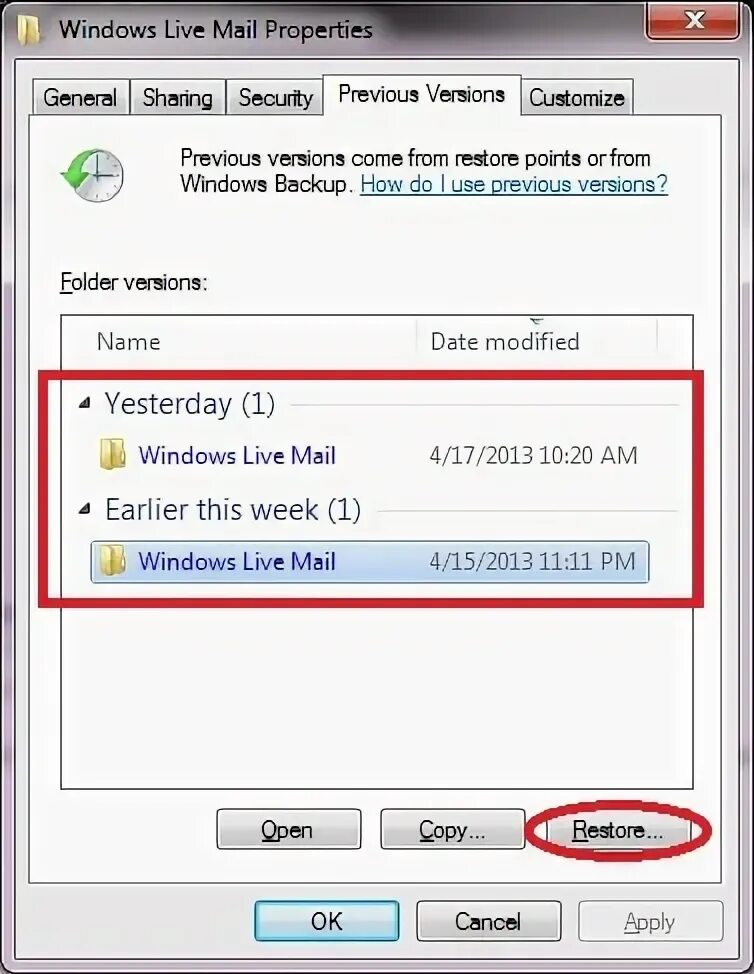
Task: Open the Sharing tab
Action: tap(178, 98)
